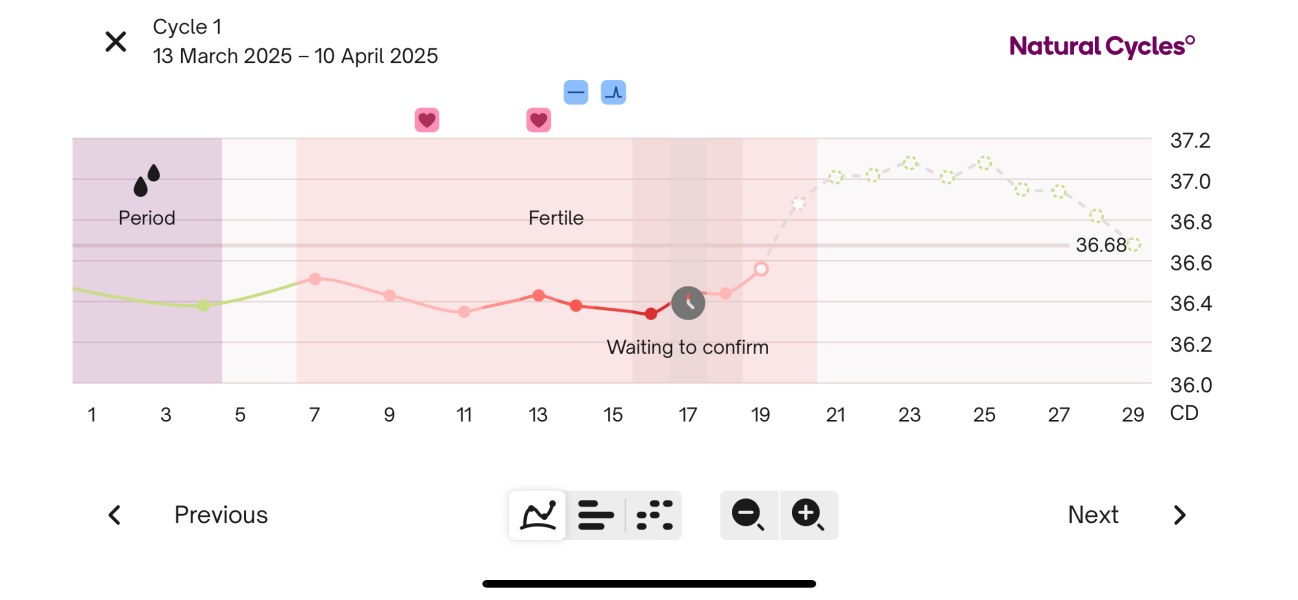Click the left chevron beside Previous
Viewport: 1298px width, 600px height.
[115, 515]
